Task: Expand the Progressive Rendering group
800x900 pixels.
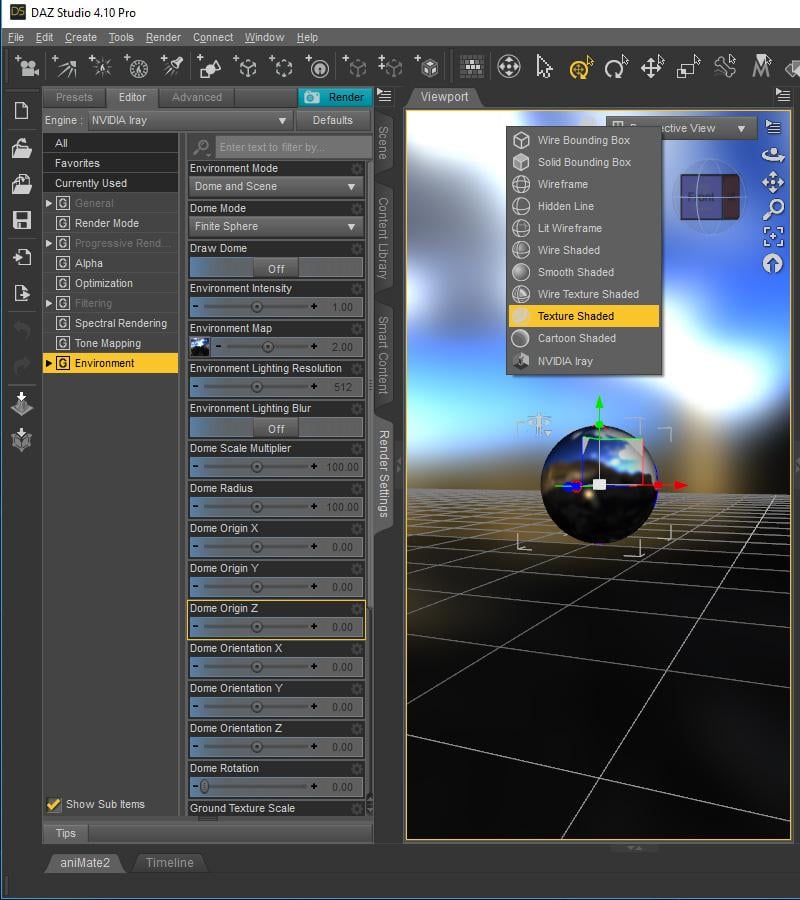Action: 49,243
